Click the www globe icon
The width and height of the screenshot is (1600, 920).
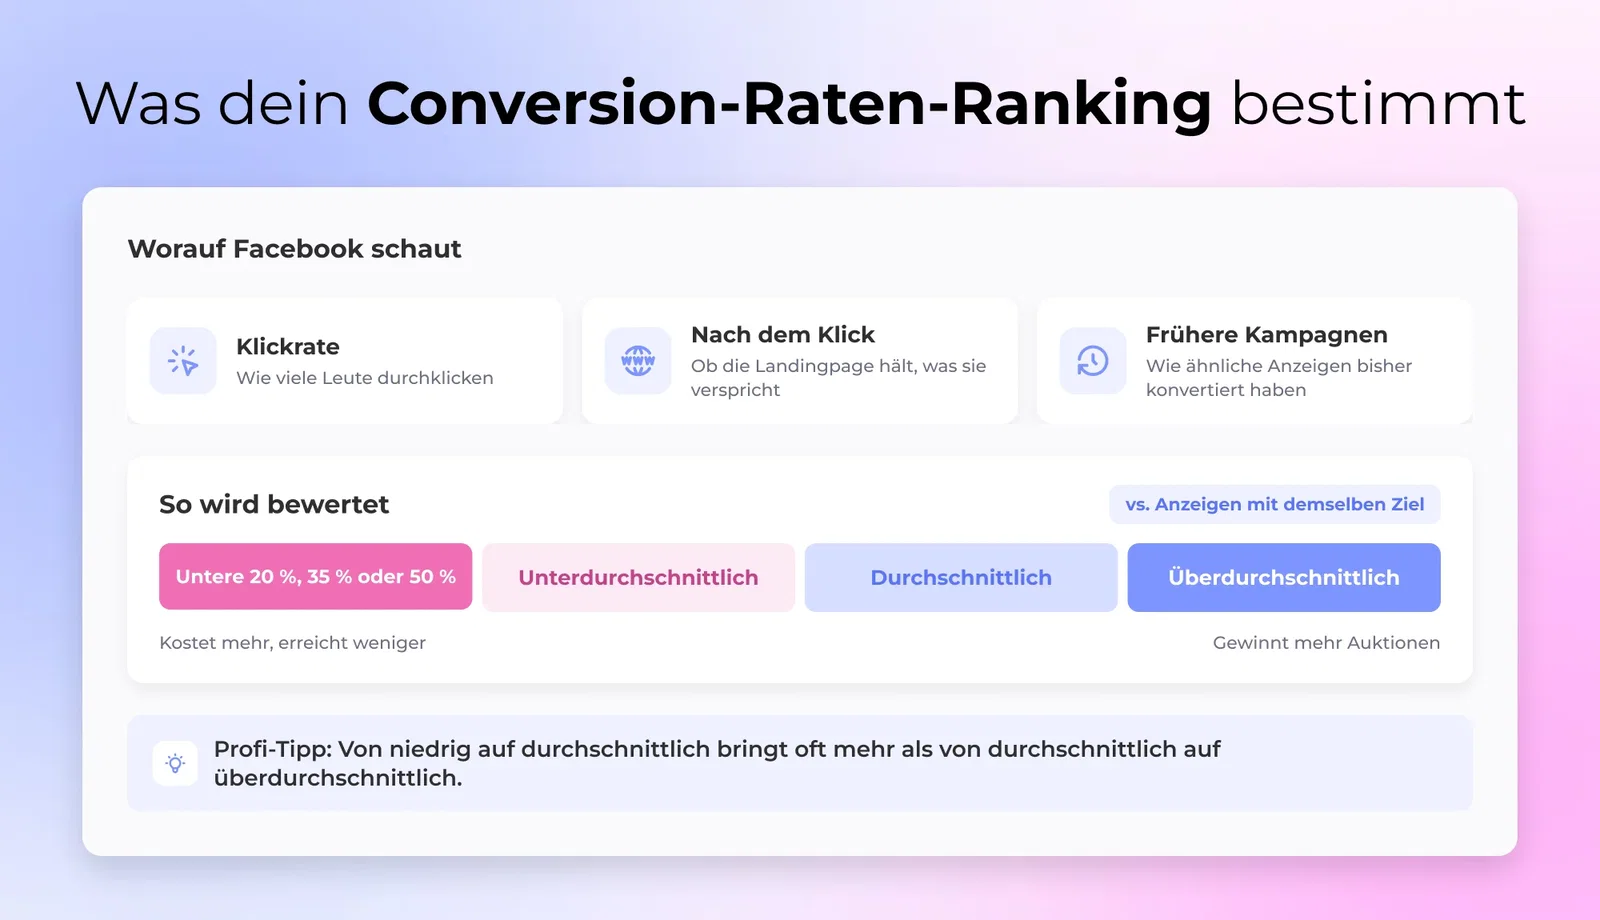click(x=638, y=361)
